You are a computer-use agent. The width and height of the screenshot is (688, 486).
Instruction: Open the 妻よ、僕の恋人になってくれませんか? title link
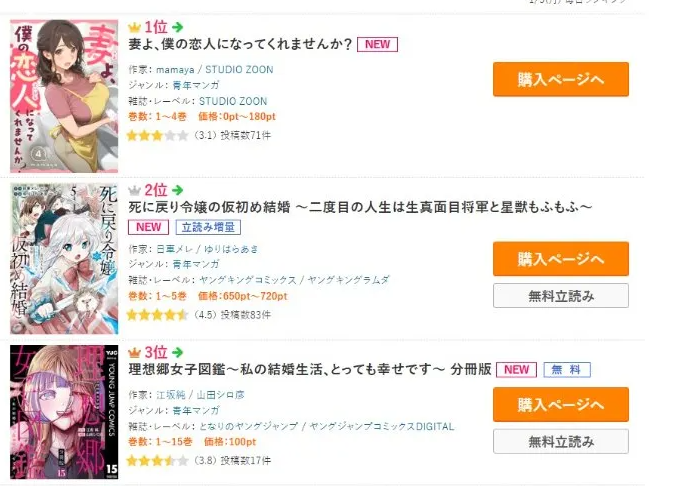[x=240, y=44]
